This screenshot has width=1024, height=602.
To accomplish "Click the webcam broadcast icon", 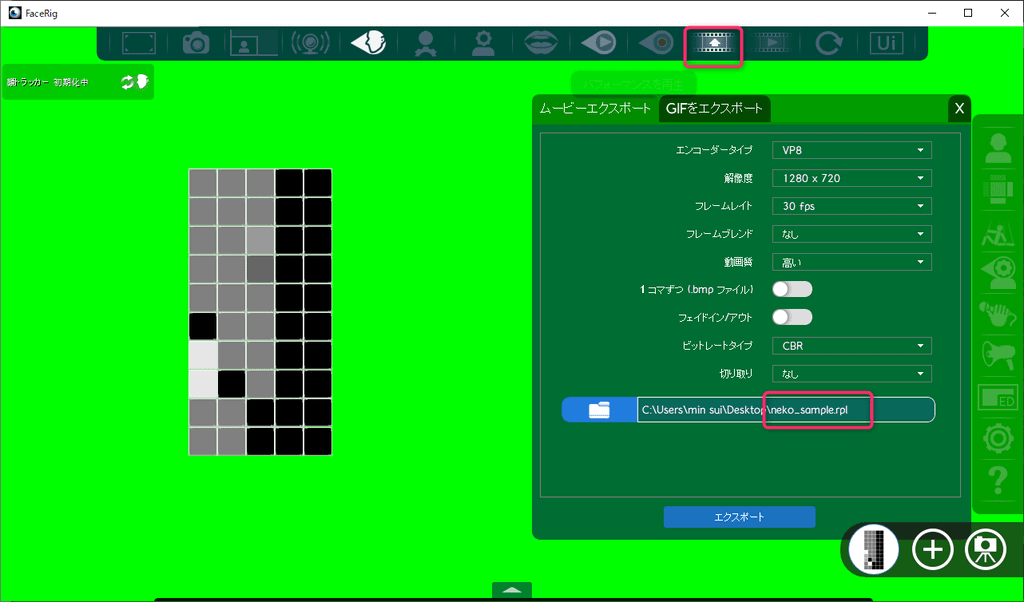I will 310,43.
